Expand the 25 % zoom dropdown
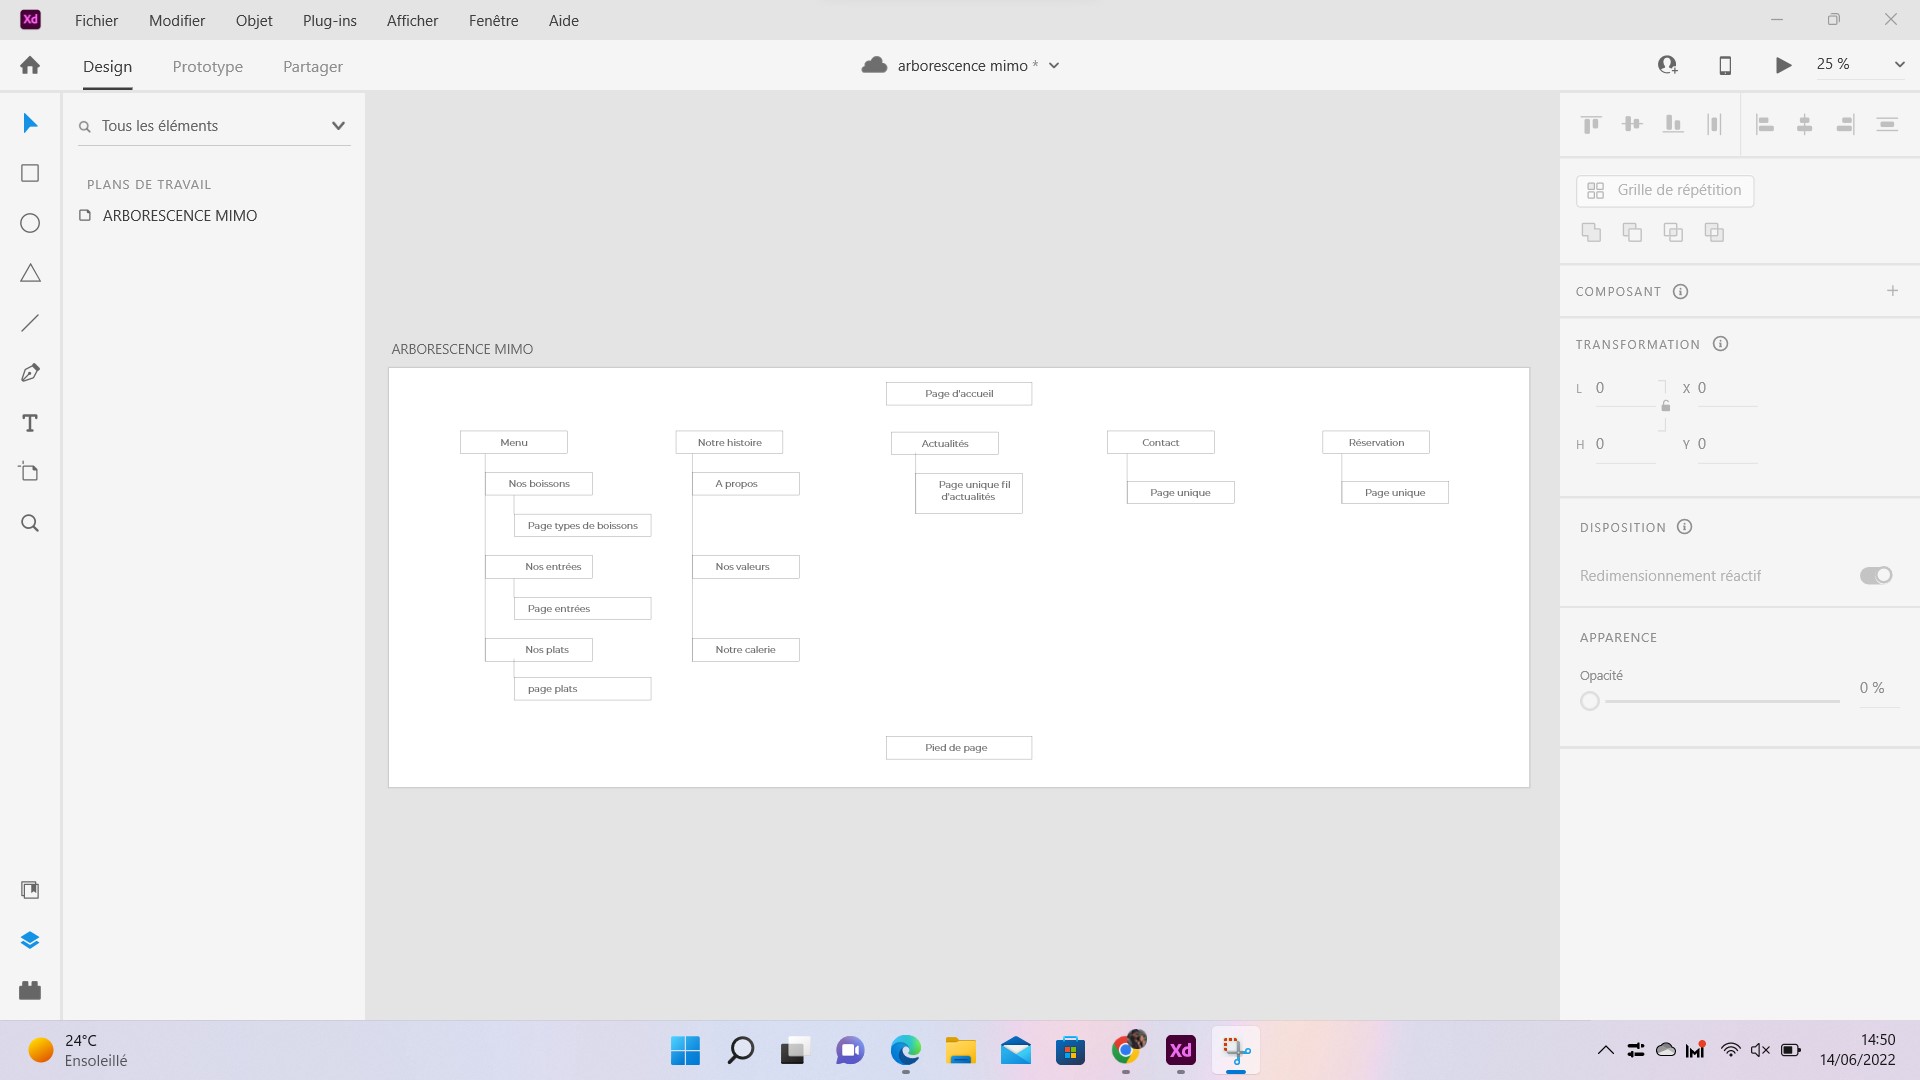Viewport: 1920px width, 1080px height. [1899, 65]
